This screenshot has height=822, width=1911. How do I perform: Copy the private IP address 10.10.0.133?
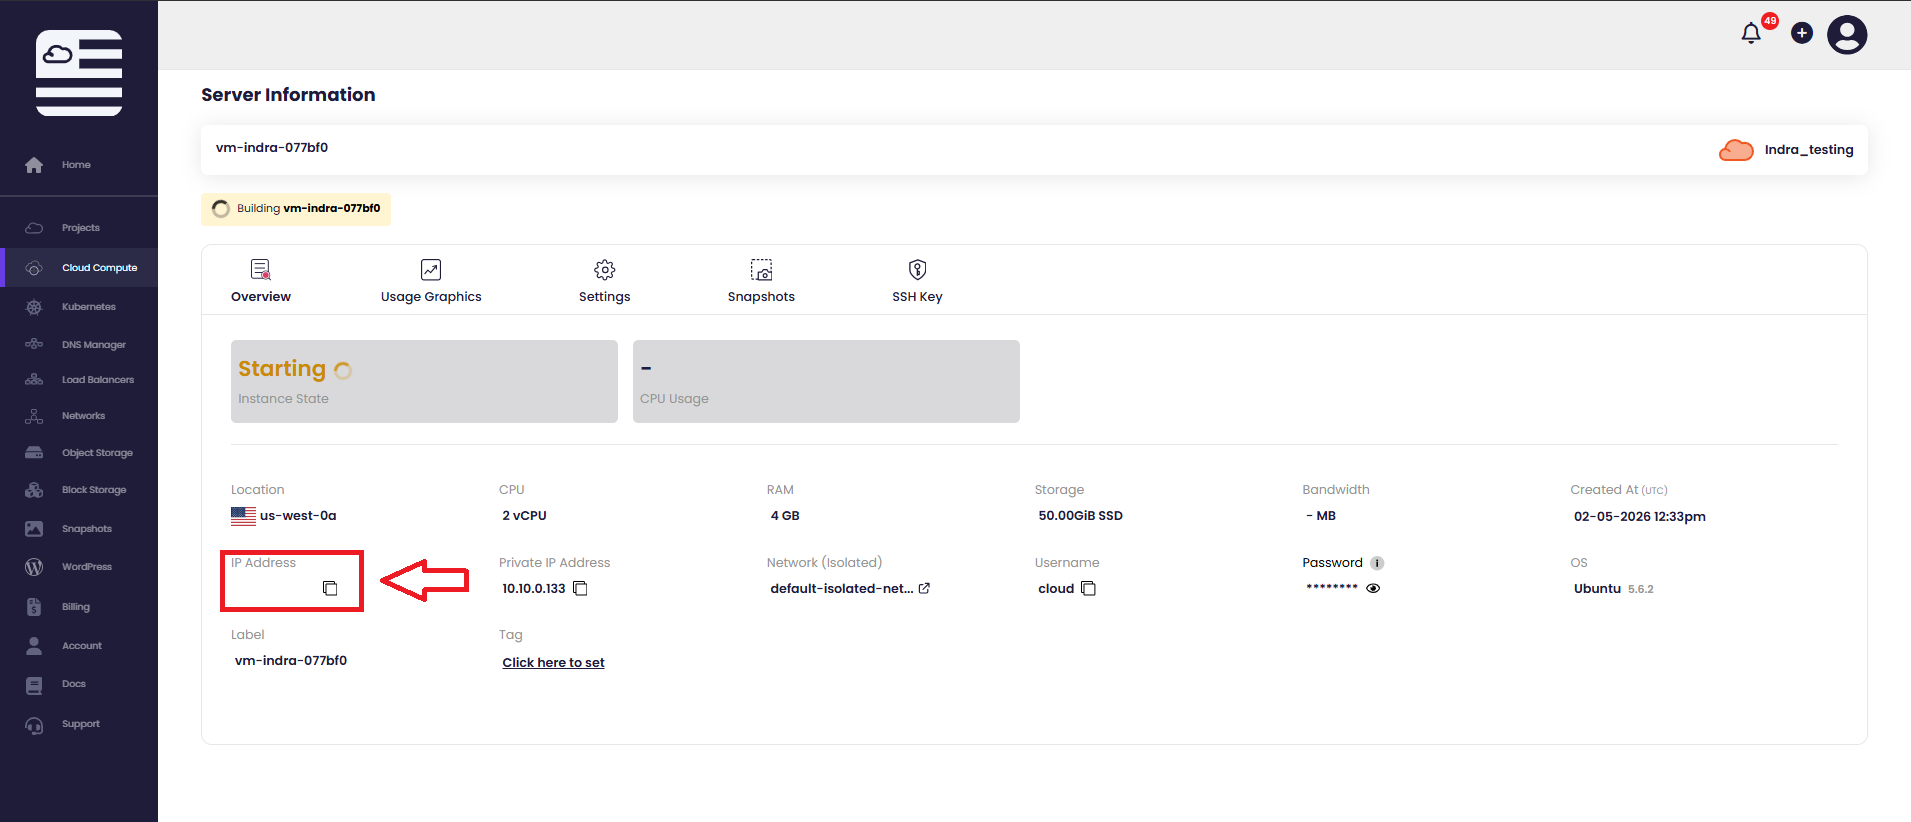pos(580,588)
